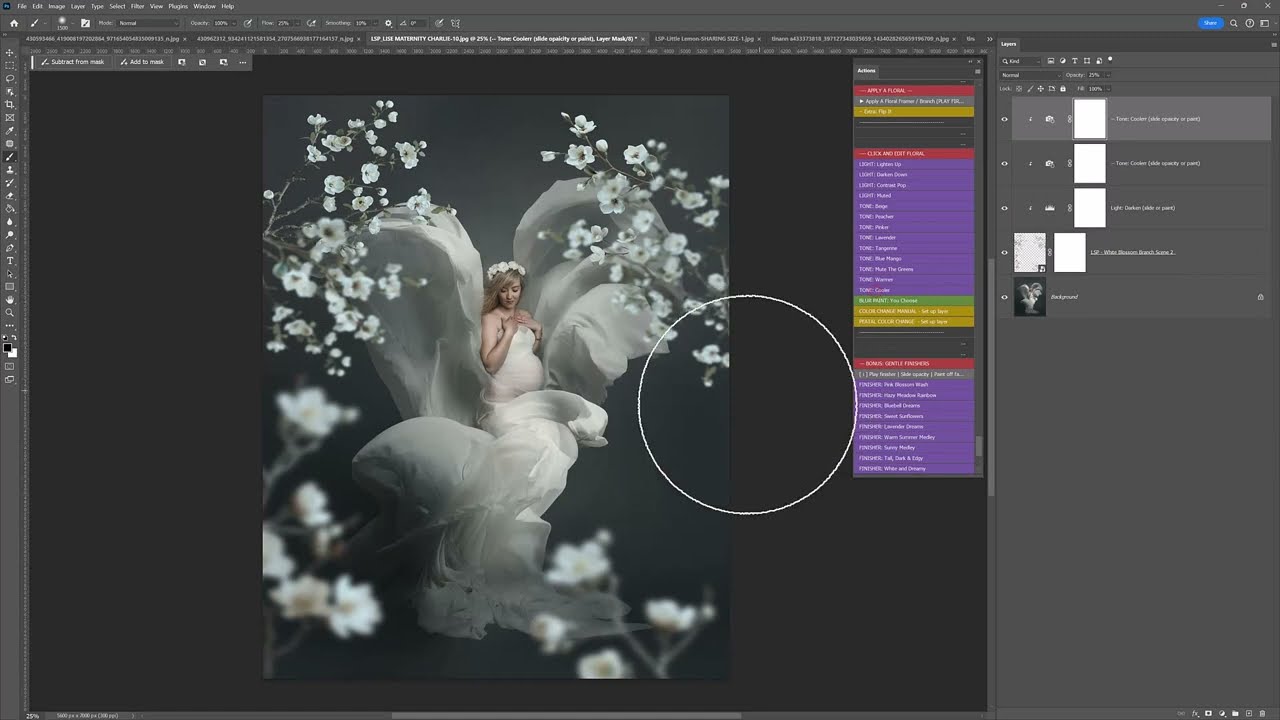Select the Zoom tool in toolbar
The image size is (1280, 720).
[10, 313]
